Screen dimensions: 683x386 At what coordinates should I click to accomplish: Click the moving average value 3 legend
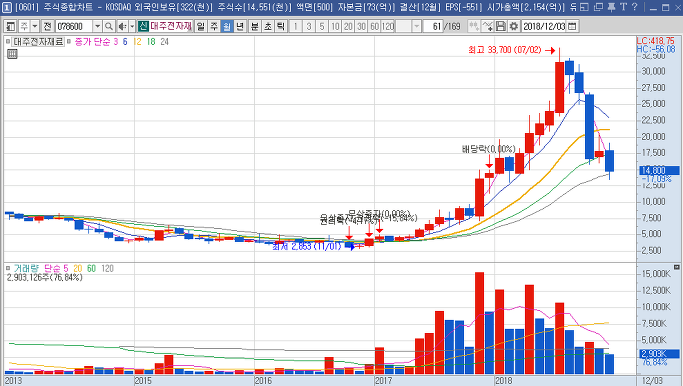(x=116, y=42)
